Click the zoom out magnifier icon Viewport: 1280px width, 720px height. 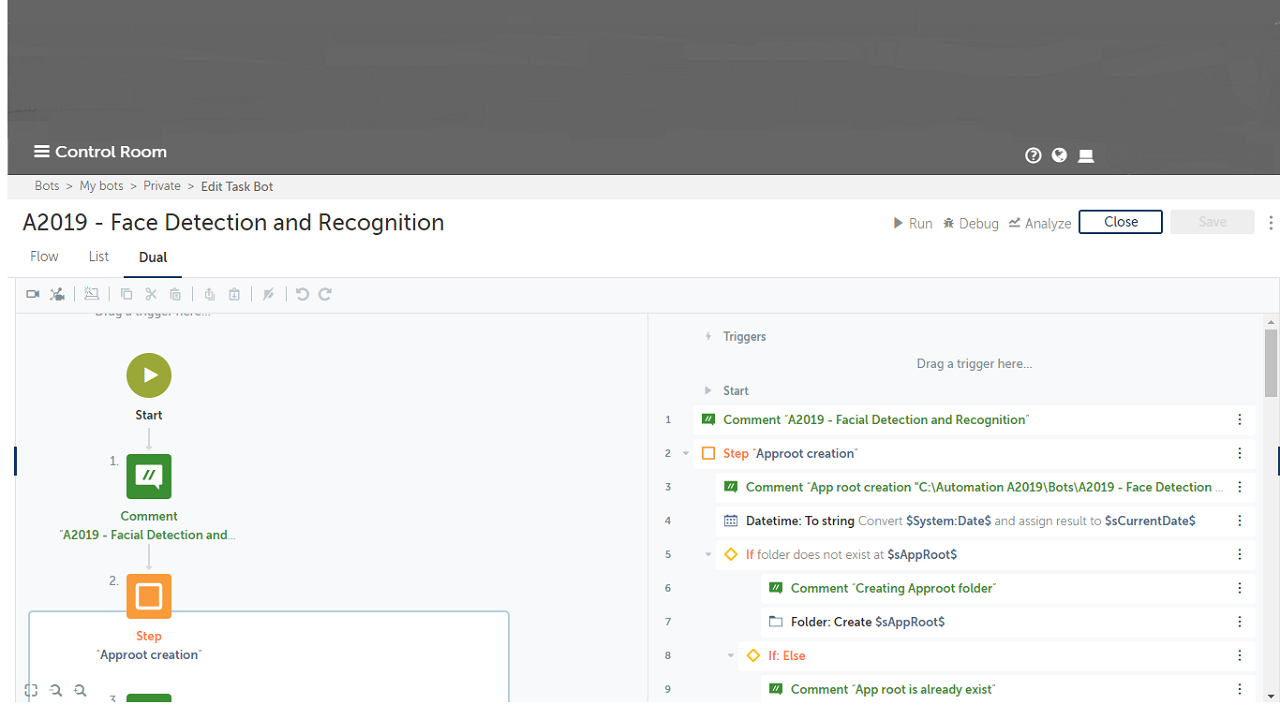point(56,690)
